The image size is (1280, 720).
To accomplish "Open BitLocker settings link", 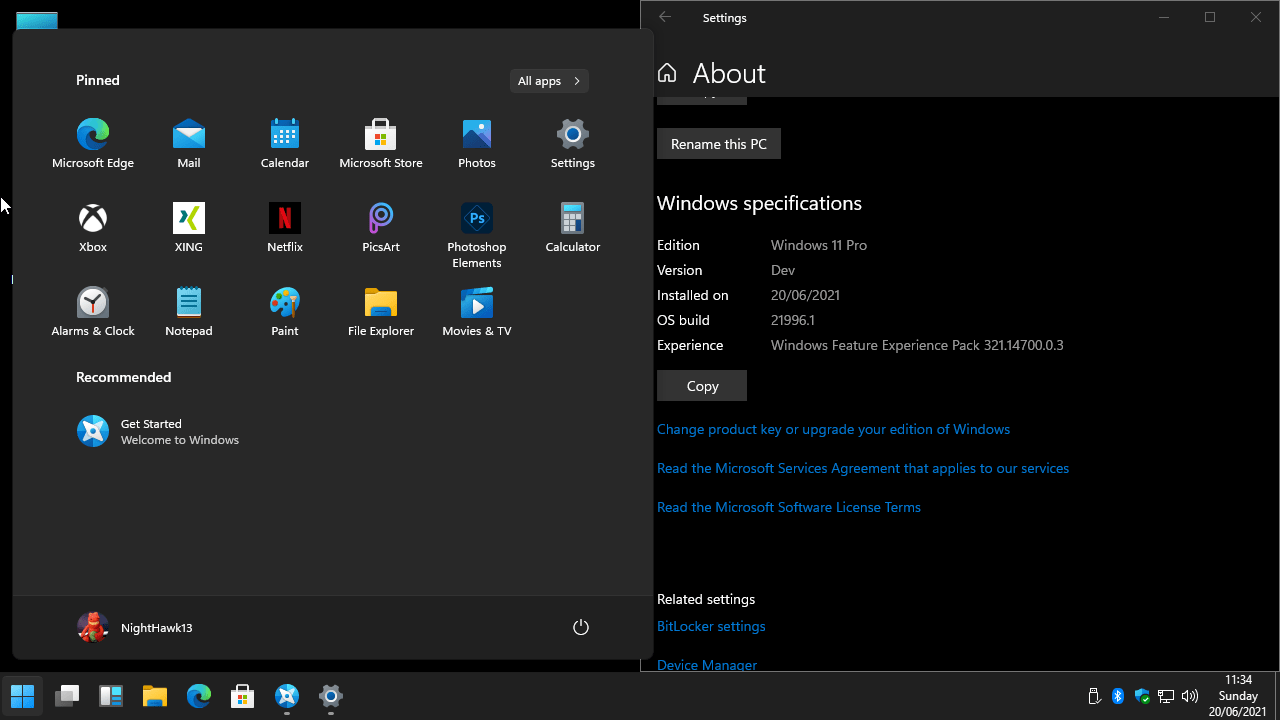I will pos(711,626).
